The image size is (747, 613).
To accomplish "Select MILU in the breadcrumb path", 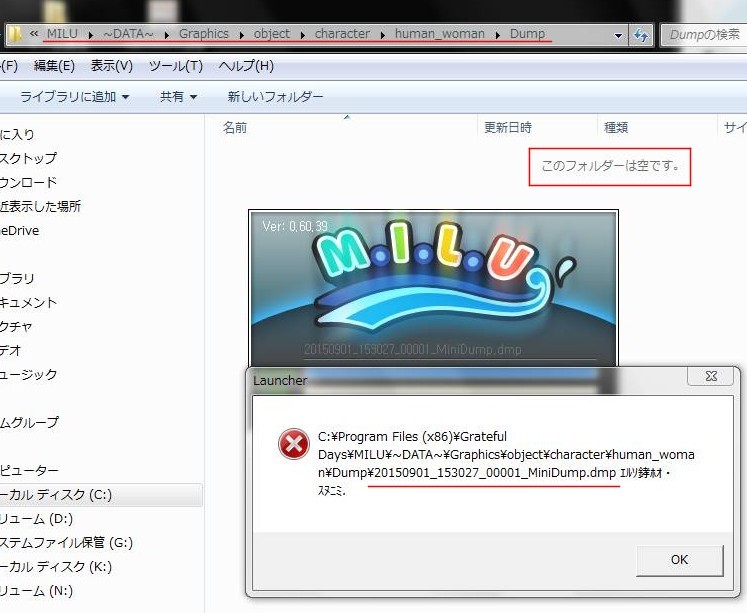I will pos(63,34).
